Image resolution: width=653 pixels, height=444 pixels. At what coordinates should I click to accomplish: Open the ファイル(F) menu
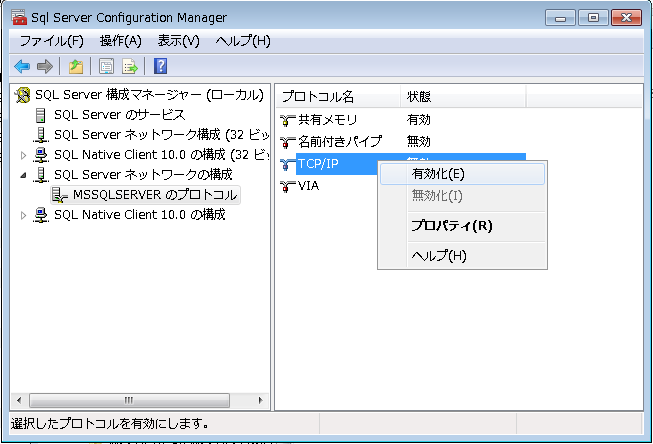coord(52,41)
